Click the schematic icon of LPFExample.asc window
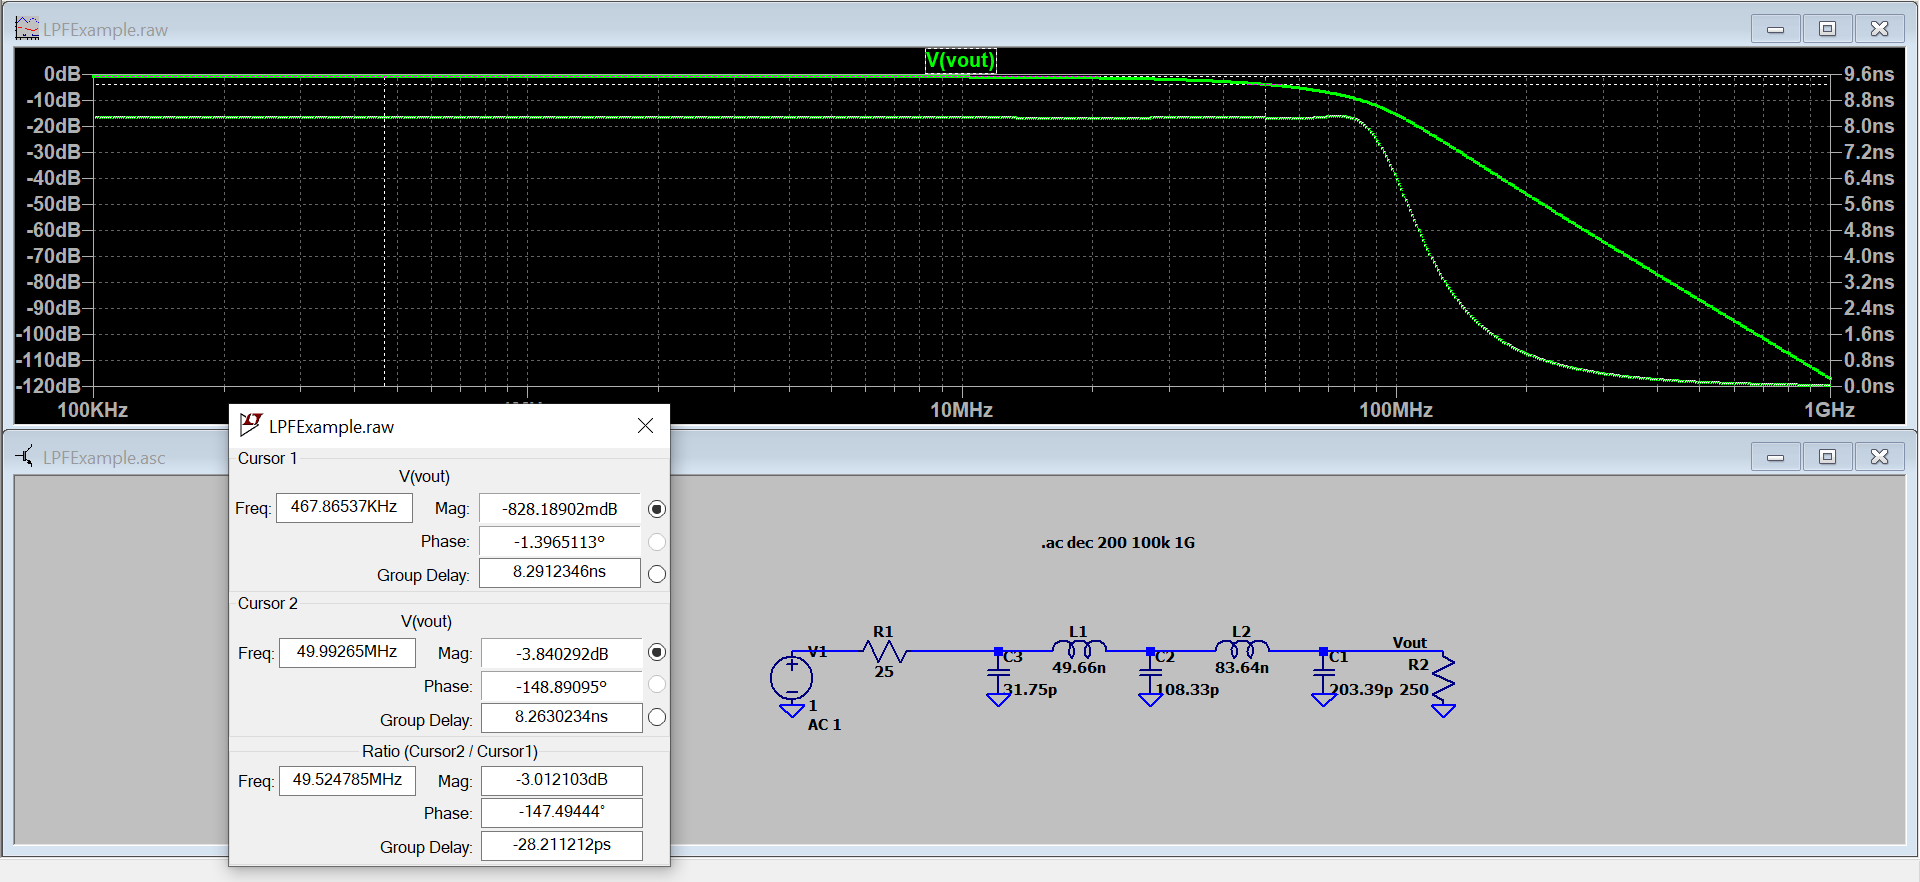The height and width of the screenshot is (882, 1920). (x=26, y=456)
